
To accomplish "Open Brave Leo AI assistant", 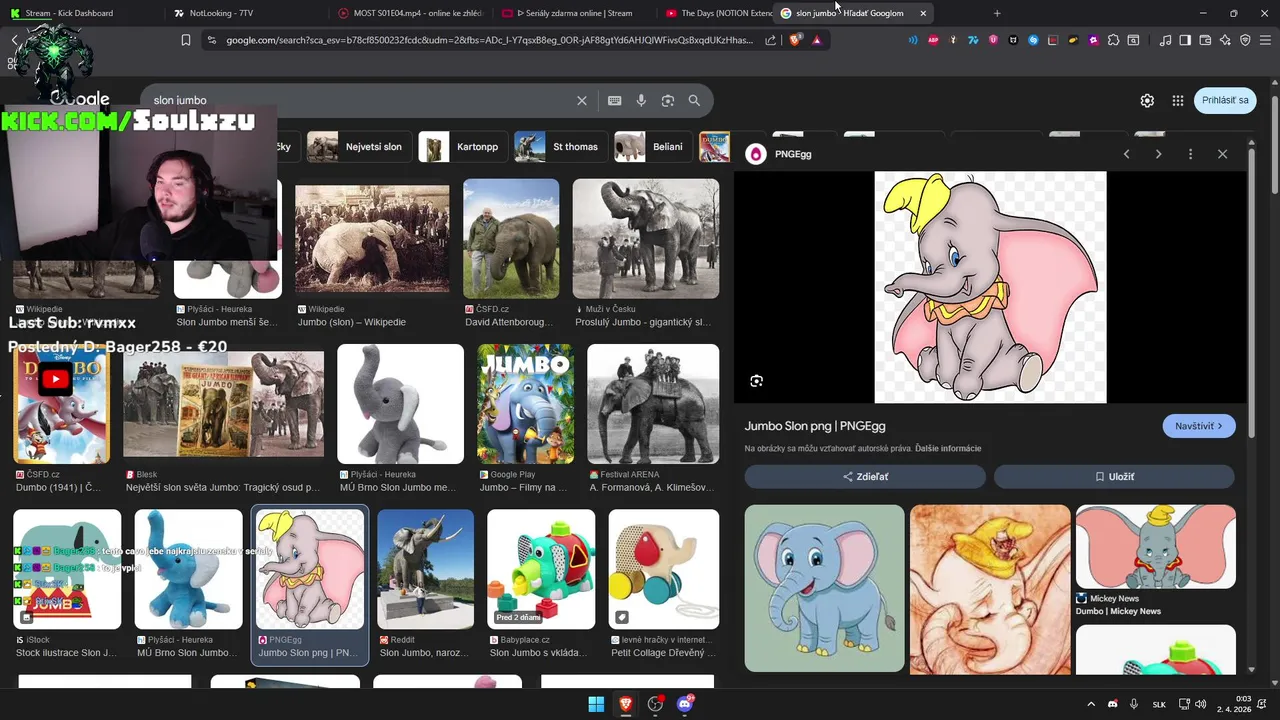I will [1225, 40].
